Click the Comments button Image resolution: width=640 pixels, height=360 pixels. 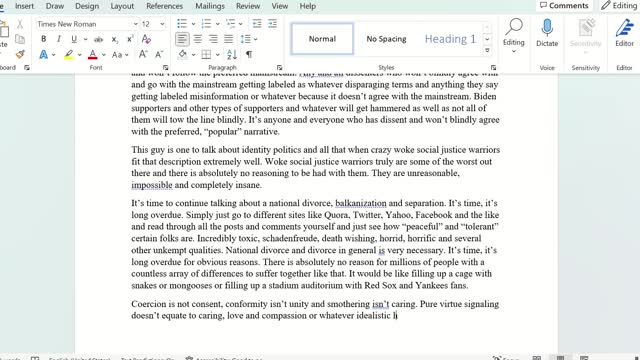(564, 6)
